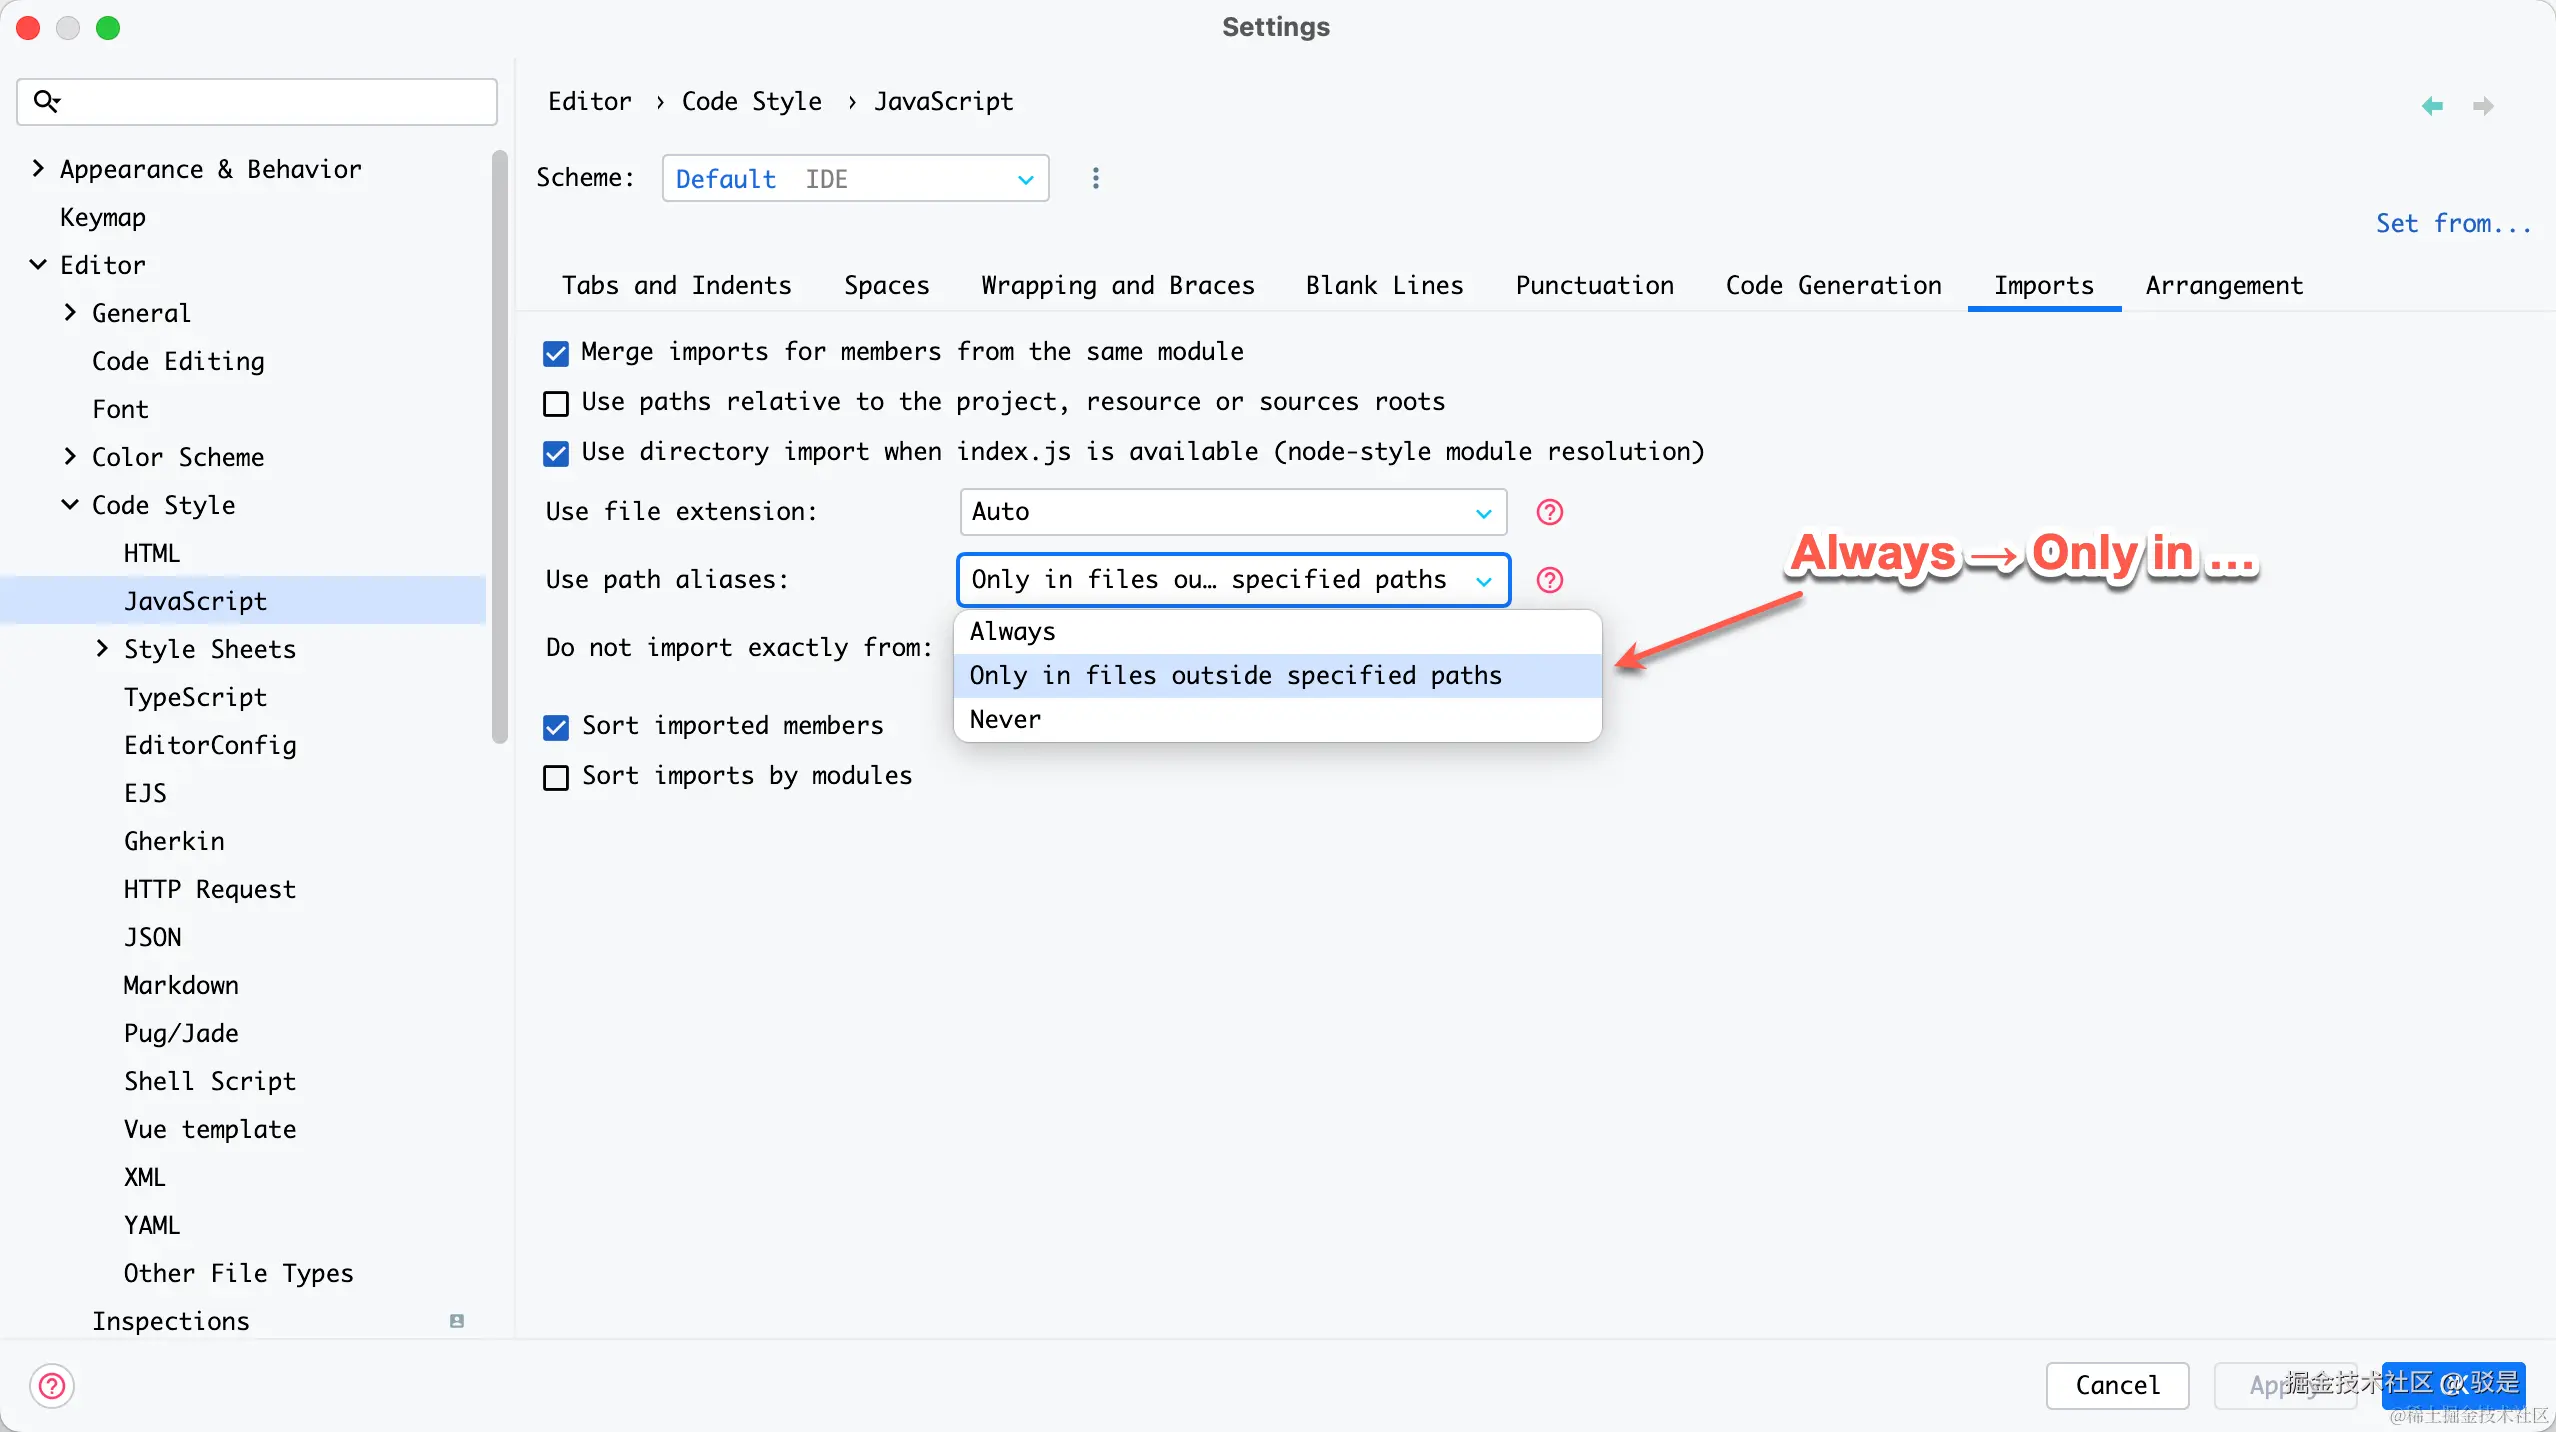Switch to the Arrangement tab

[2223, 286]
